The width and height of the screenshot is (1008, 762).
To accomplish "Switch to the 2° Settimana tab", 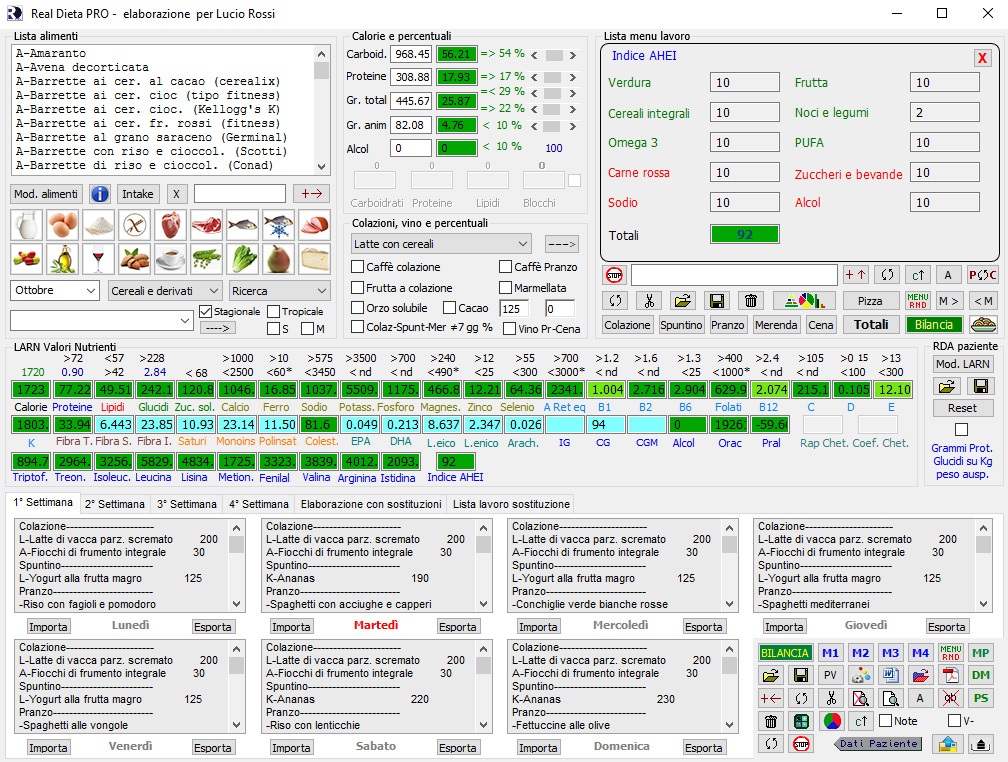I will pos(115,504).
